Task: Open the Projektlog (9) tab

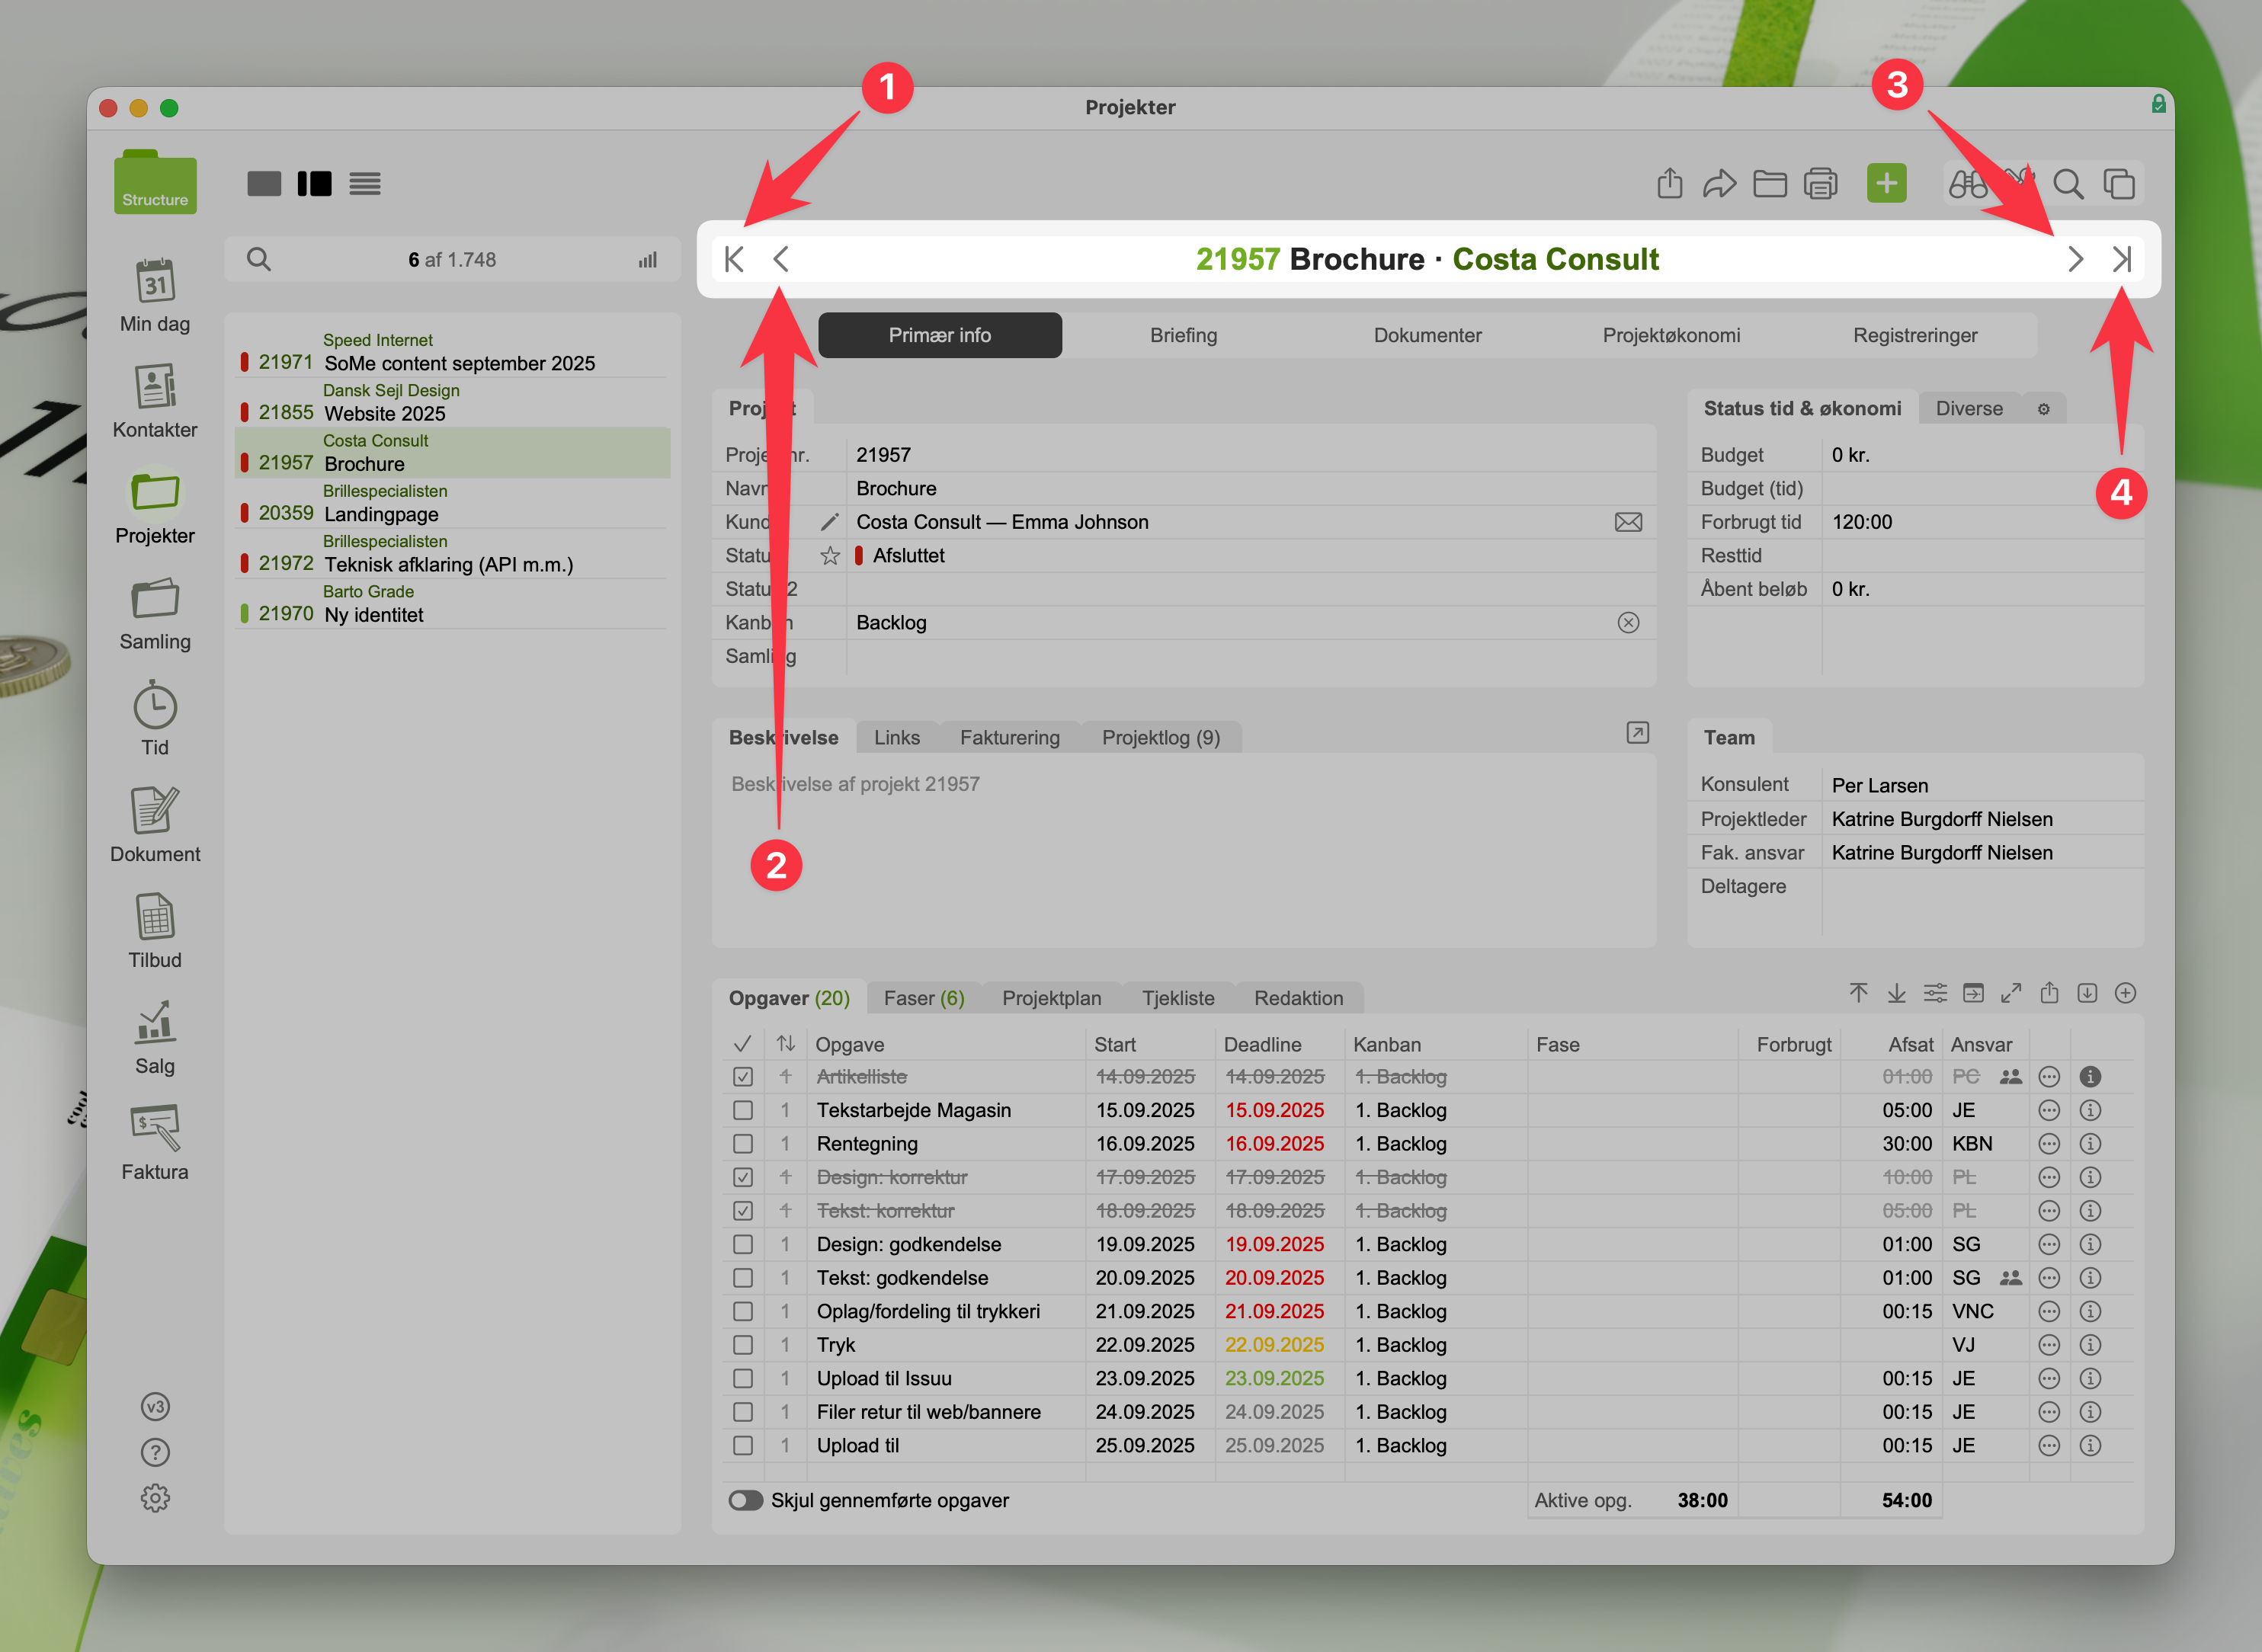Action: coord(1160,738)
